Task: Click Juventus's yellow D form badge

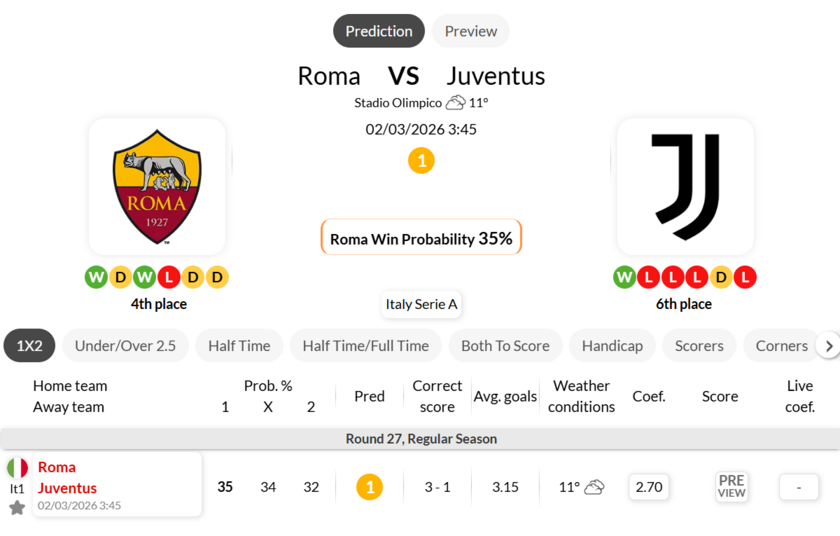Action: [x=721, y=277]
